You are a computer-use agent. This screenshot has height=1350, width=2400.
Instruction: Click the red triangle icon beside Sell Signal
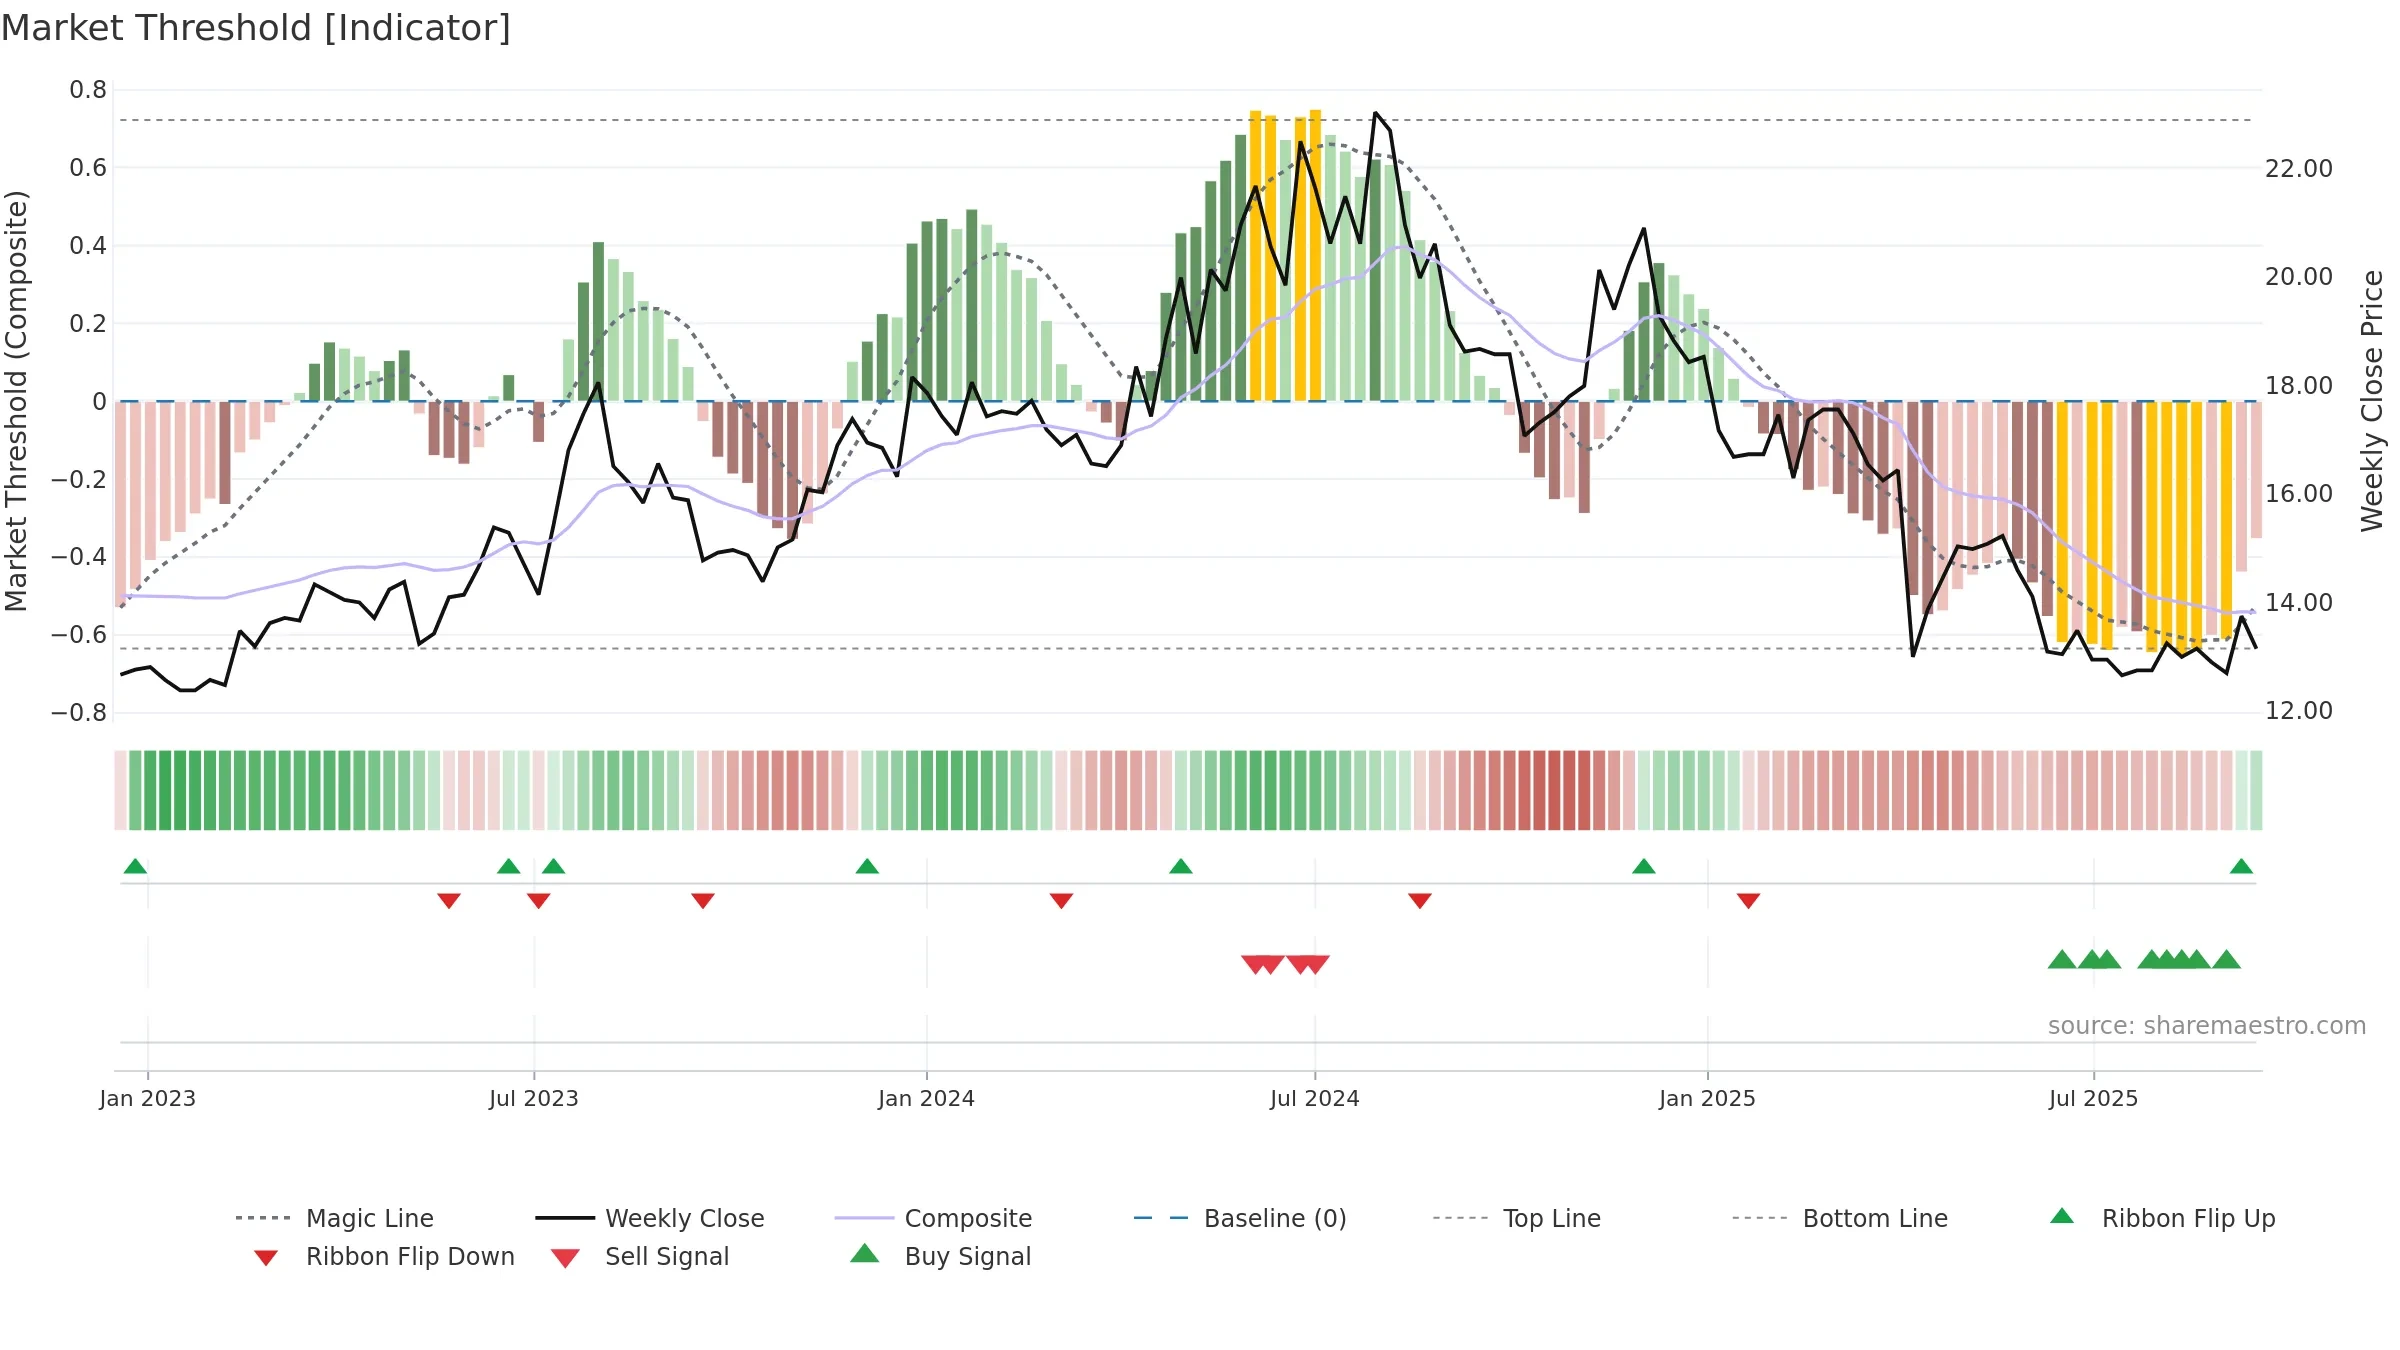click(x=565, y=1258)
